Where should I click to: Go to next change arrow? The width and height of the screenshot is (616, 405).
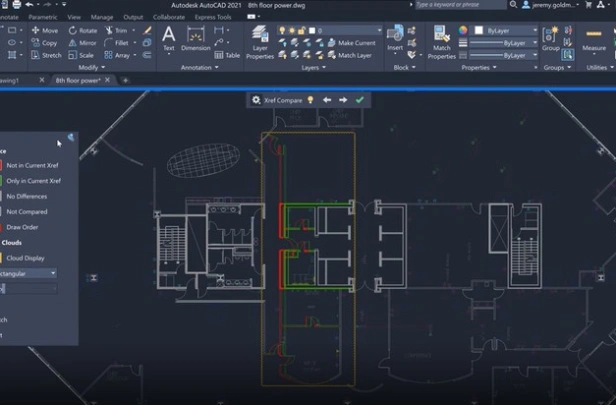[343, 100]
